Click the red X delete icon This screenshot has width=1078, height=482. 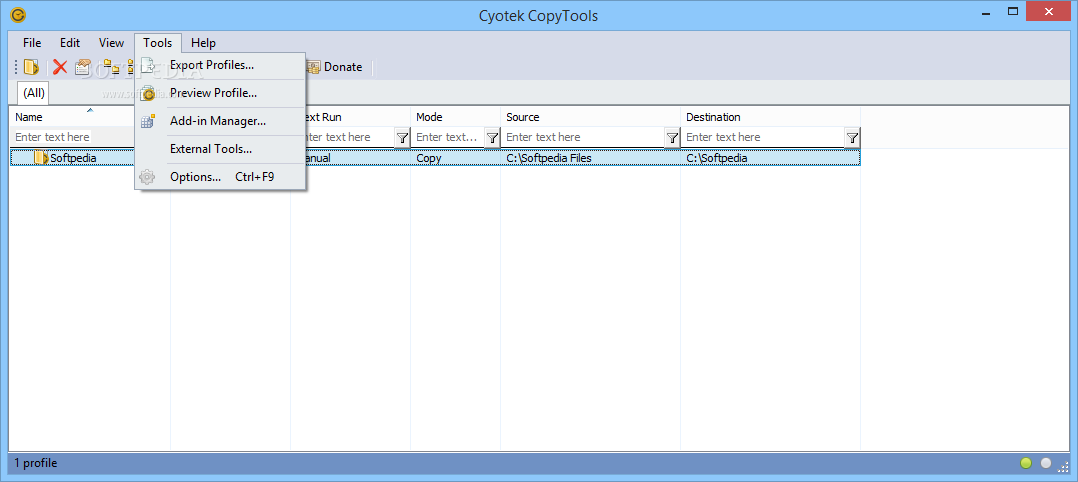[60, 67]
